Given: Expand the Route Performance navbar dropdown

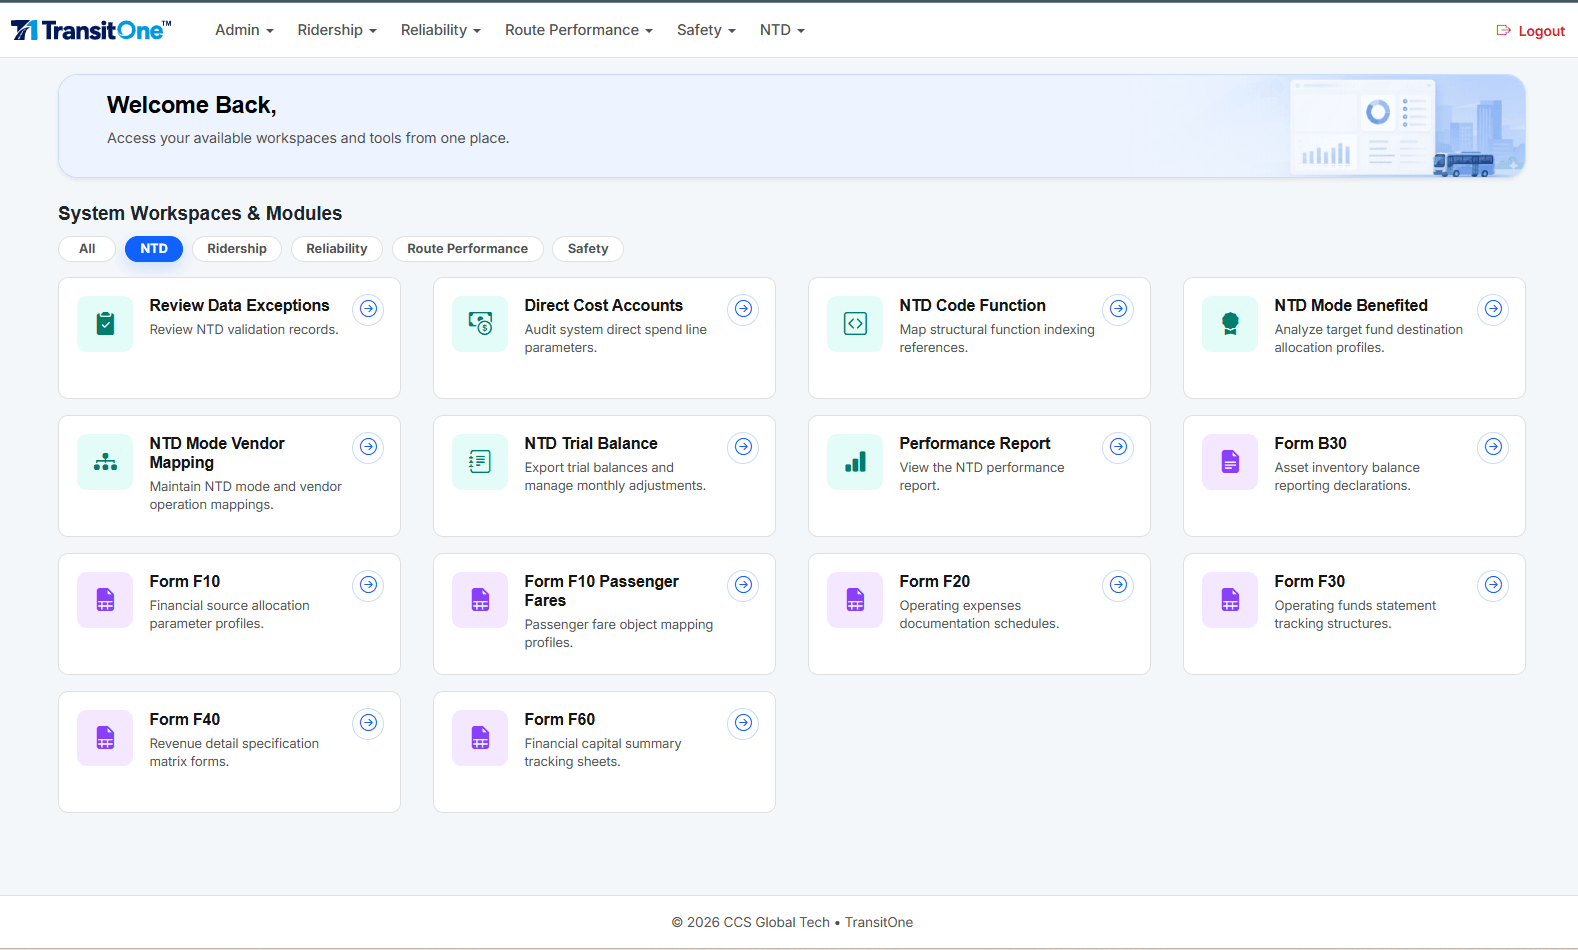Looking at the screenshot, I should [x=579, y=30].
